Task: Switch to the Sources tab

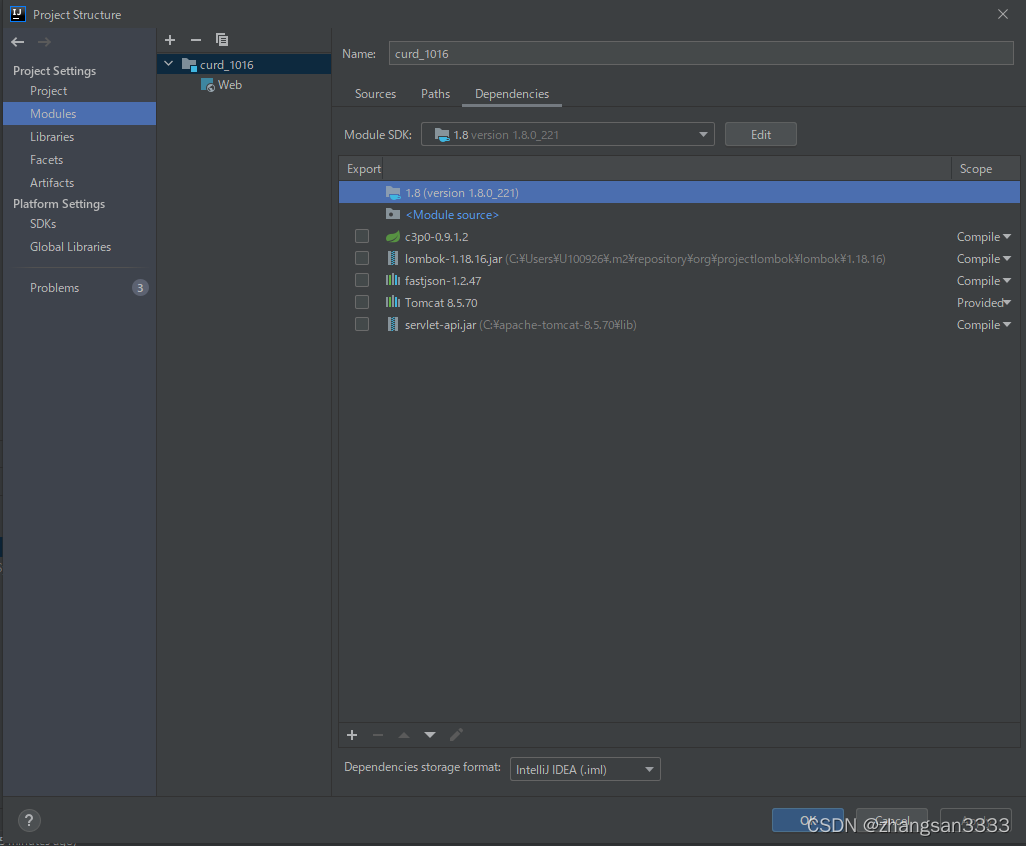Action: [x=376, y=94]
